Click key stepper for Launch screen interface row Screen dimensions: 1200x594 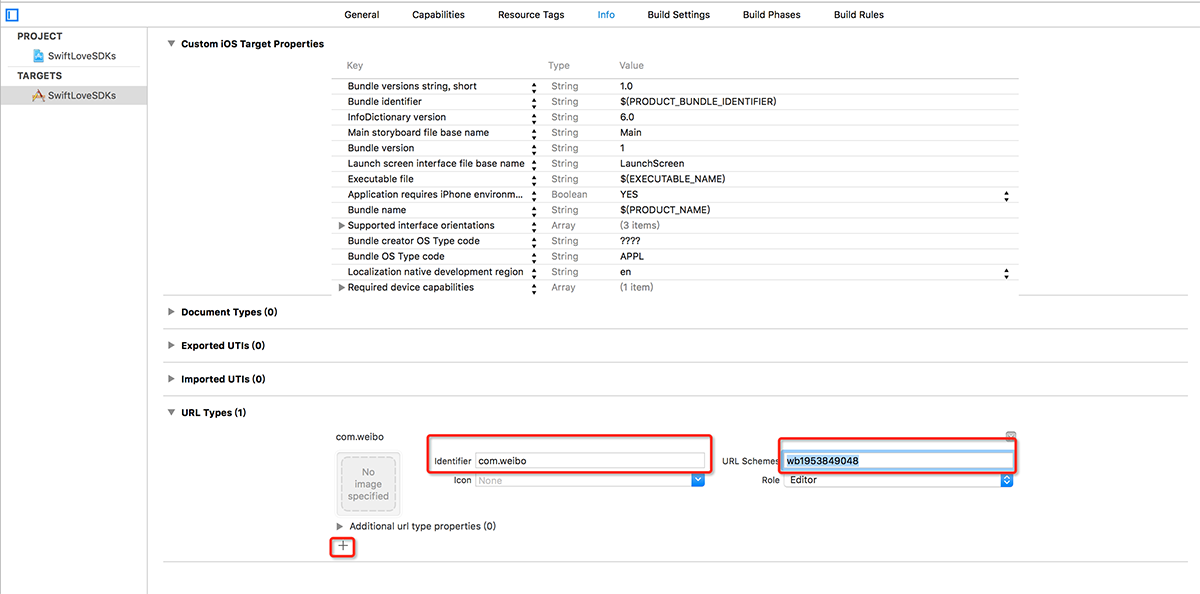(534, 164)
